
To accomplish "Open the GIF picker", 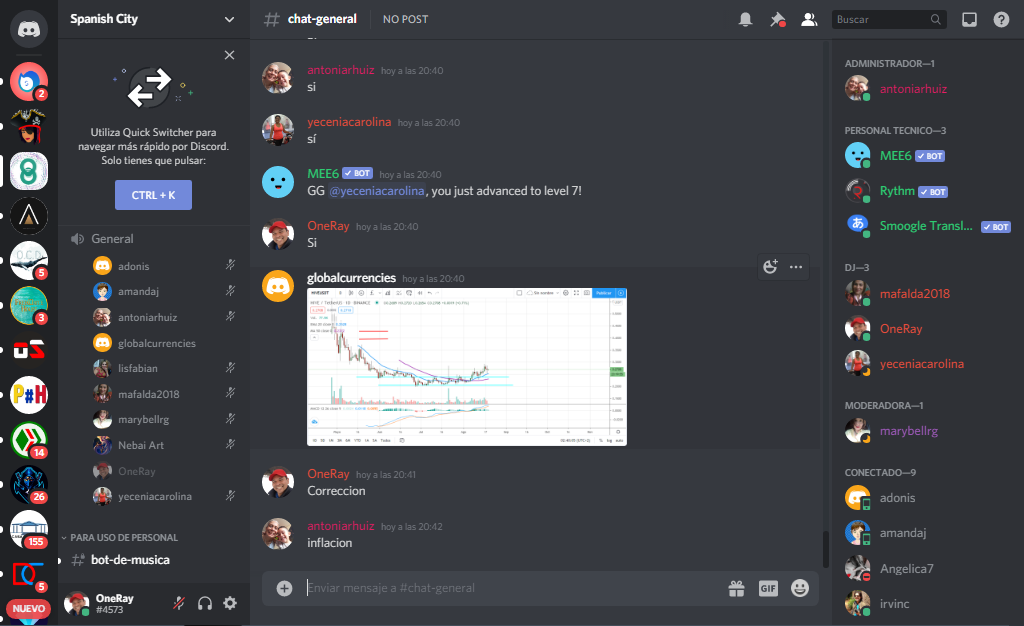I will 768,588.
